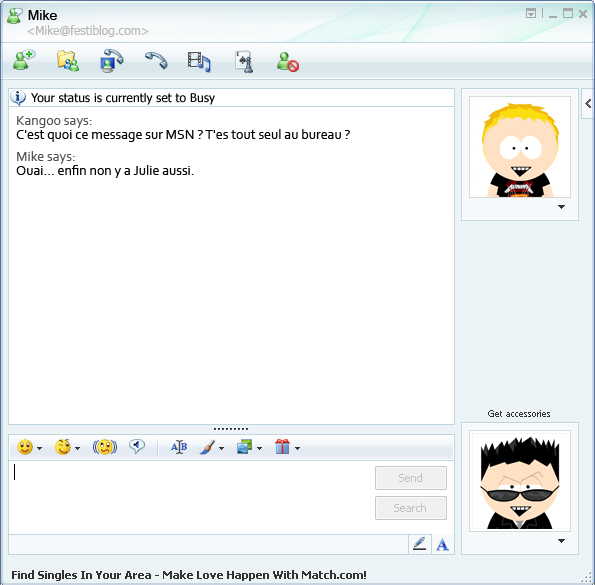Click the contact icon in title bar

(x=15, y=16)
